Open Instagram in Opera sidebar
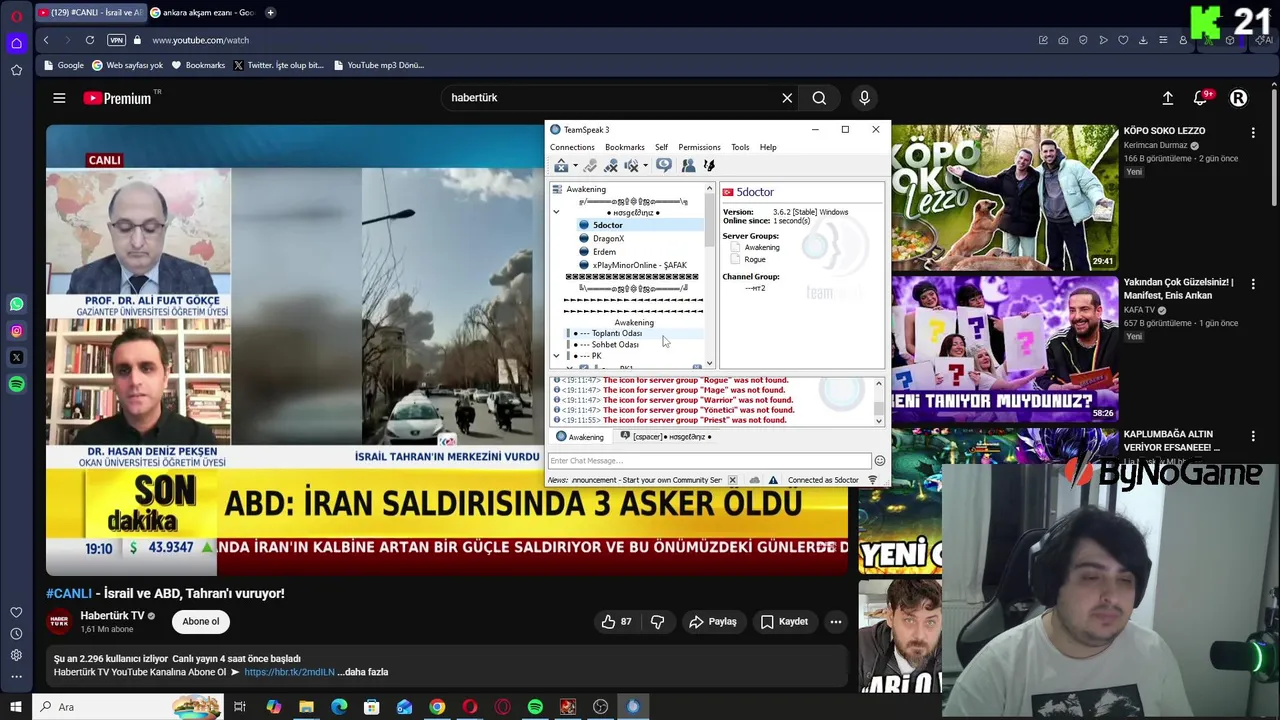The width and height of the screenshot is (1280, 720). click(x=16, y=331)
